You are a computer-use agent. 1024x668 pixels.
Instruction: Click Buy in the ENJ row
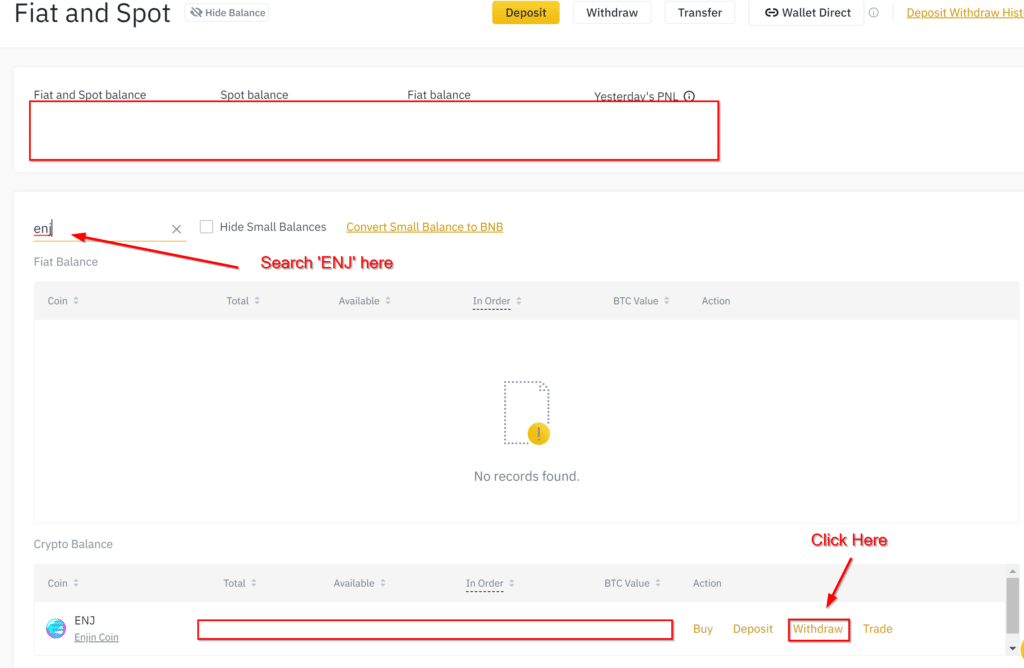click(x=703, y=629)
